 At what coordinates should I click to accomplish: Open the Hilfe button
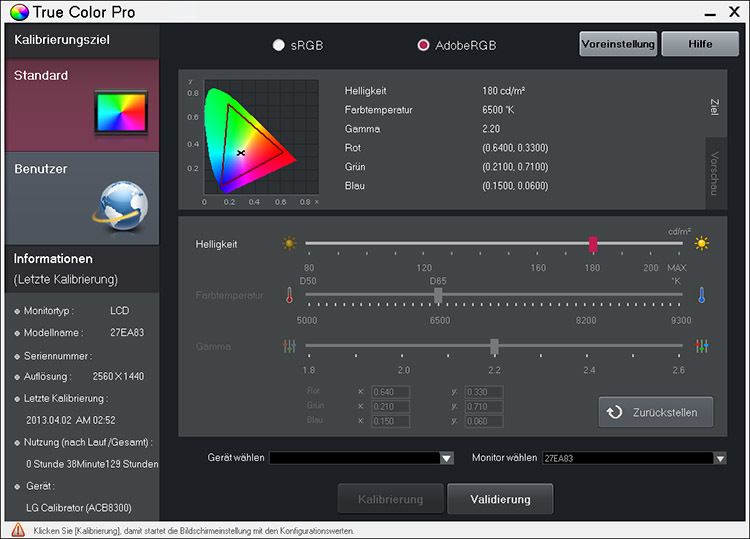click(700, 44)
